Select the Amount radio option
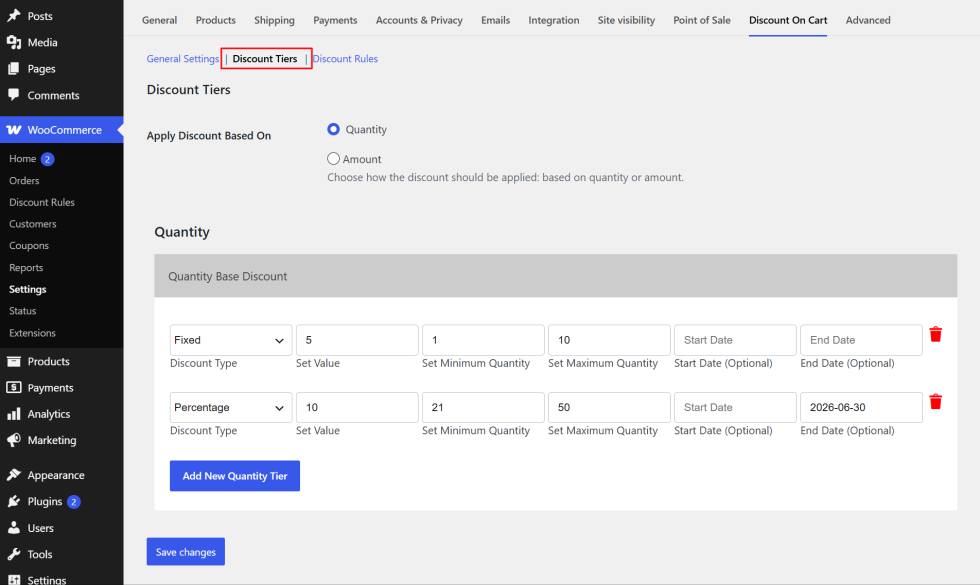980x585 pixels. (x=334, y=159)
